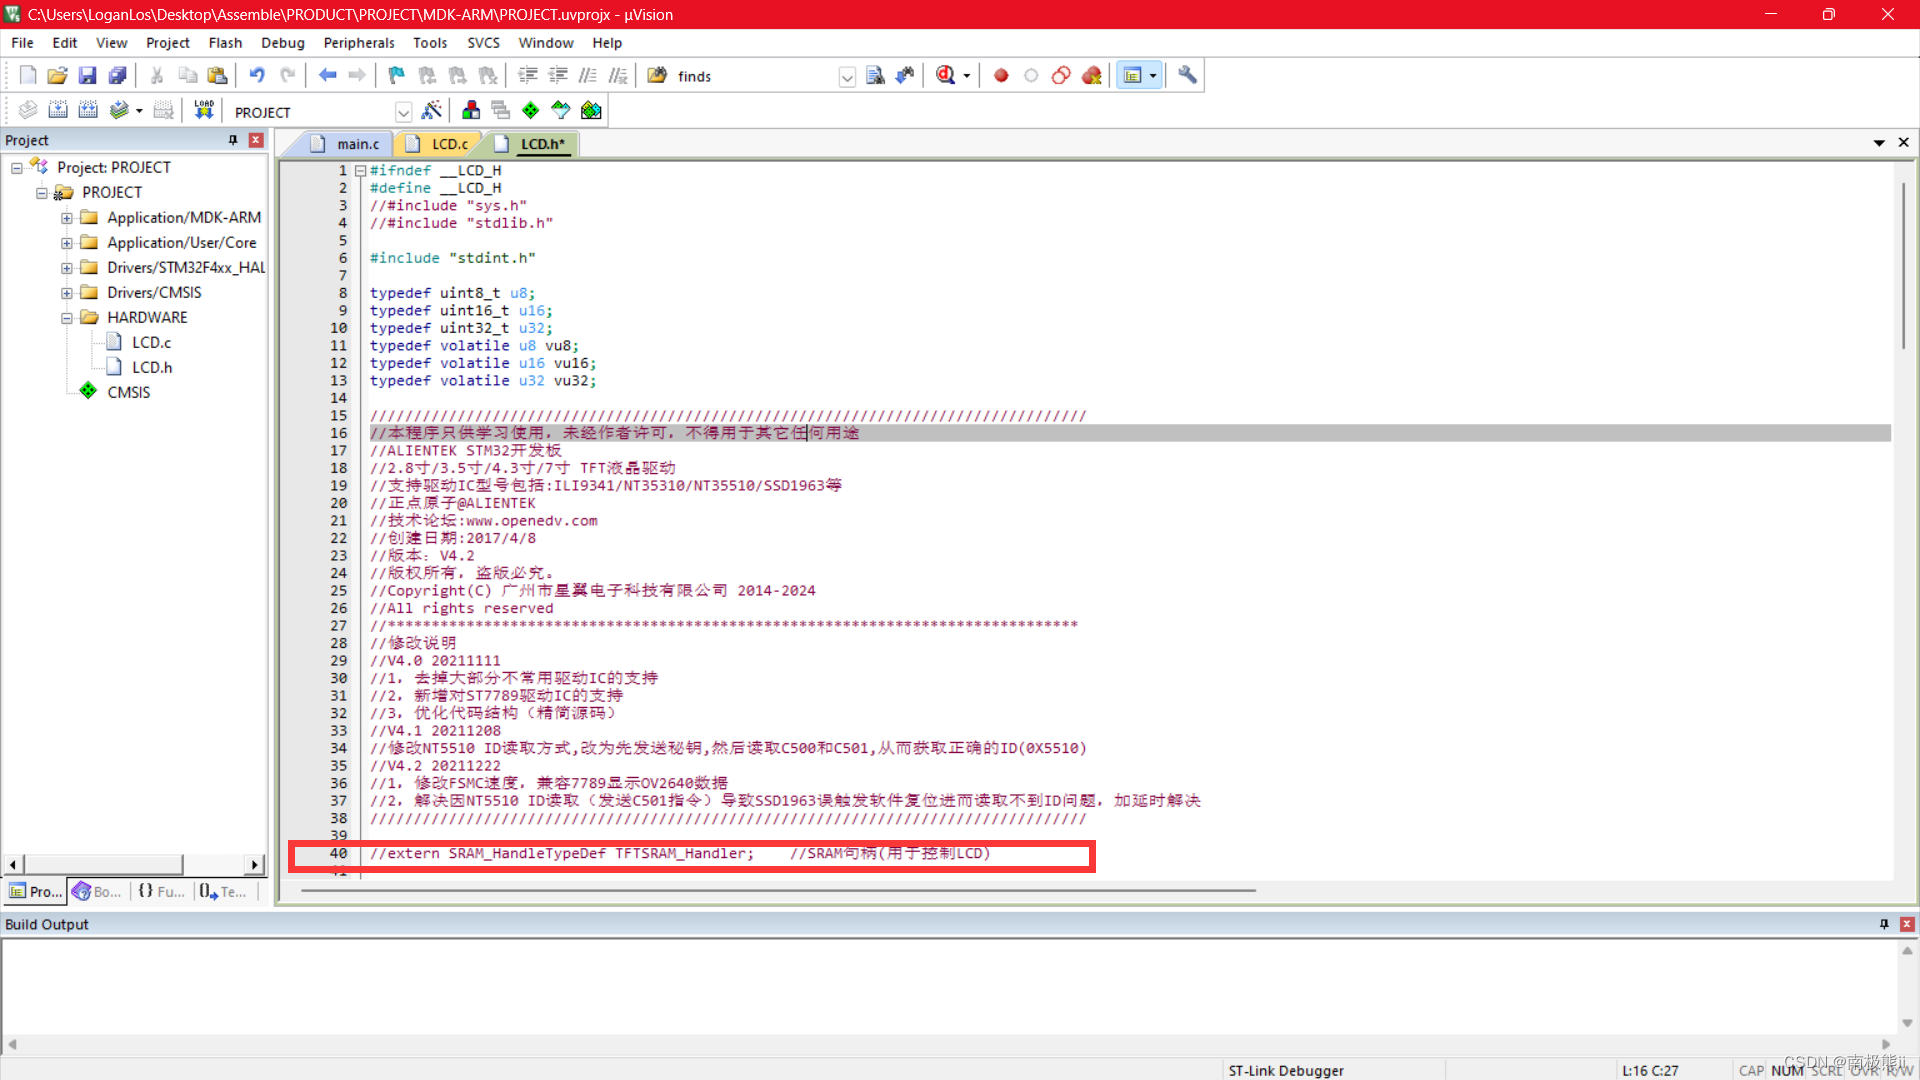Click Manage Run-Time Environment green diamond icon
The width and height of the screenshot is (1920, 1080).
(531, 110)
